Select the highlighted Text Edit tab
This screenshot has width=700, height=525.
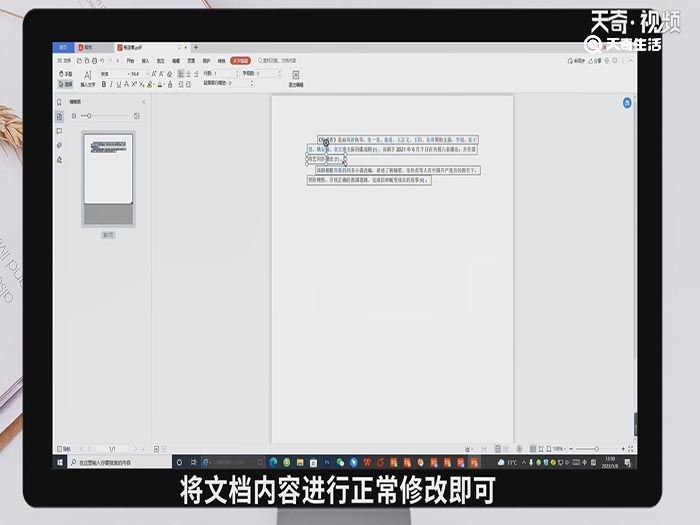tap(240, 60)
